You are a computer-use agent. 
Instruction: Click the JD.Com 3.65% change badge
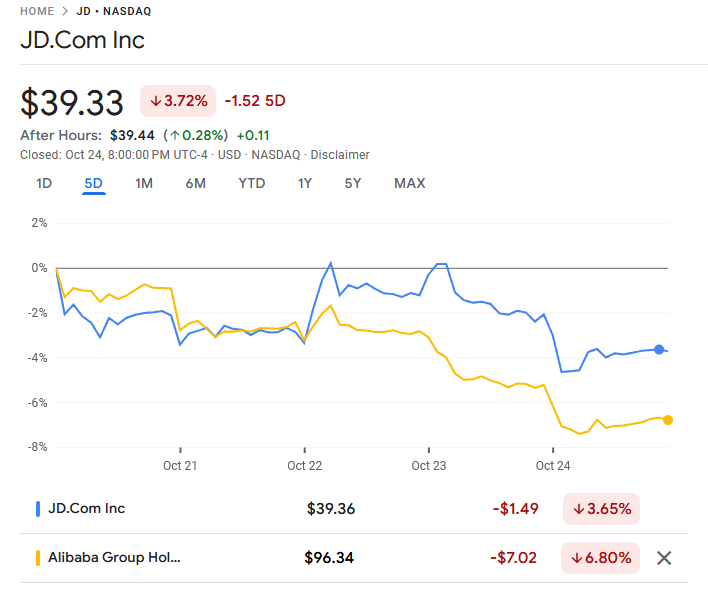coord(601,508)
